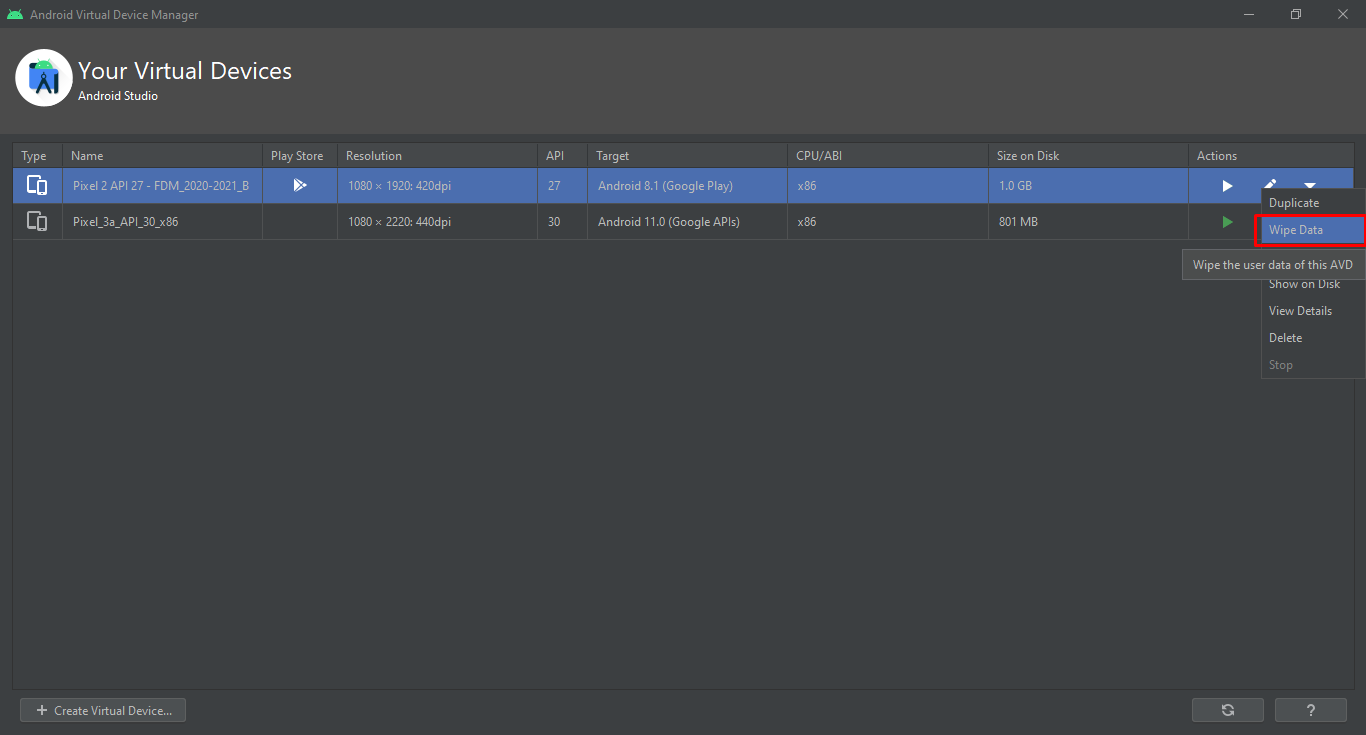Click the Android Studio logo in header
The height and width of the screenshot is (735, 1366).
click(44, 78)
